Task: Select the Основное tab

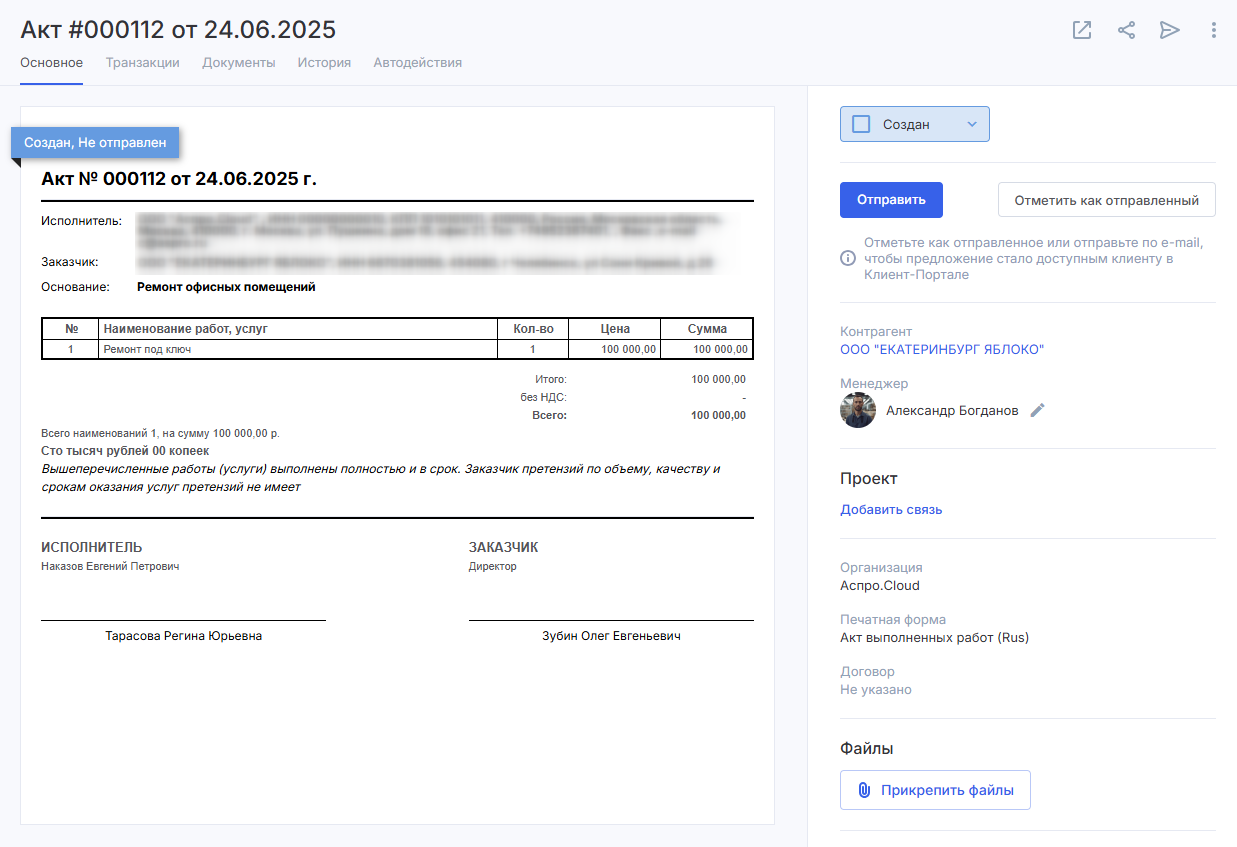Action: [51, 62]
